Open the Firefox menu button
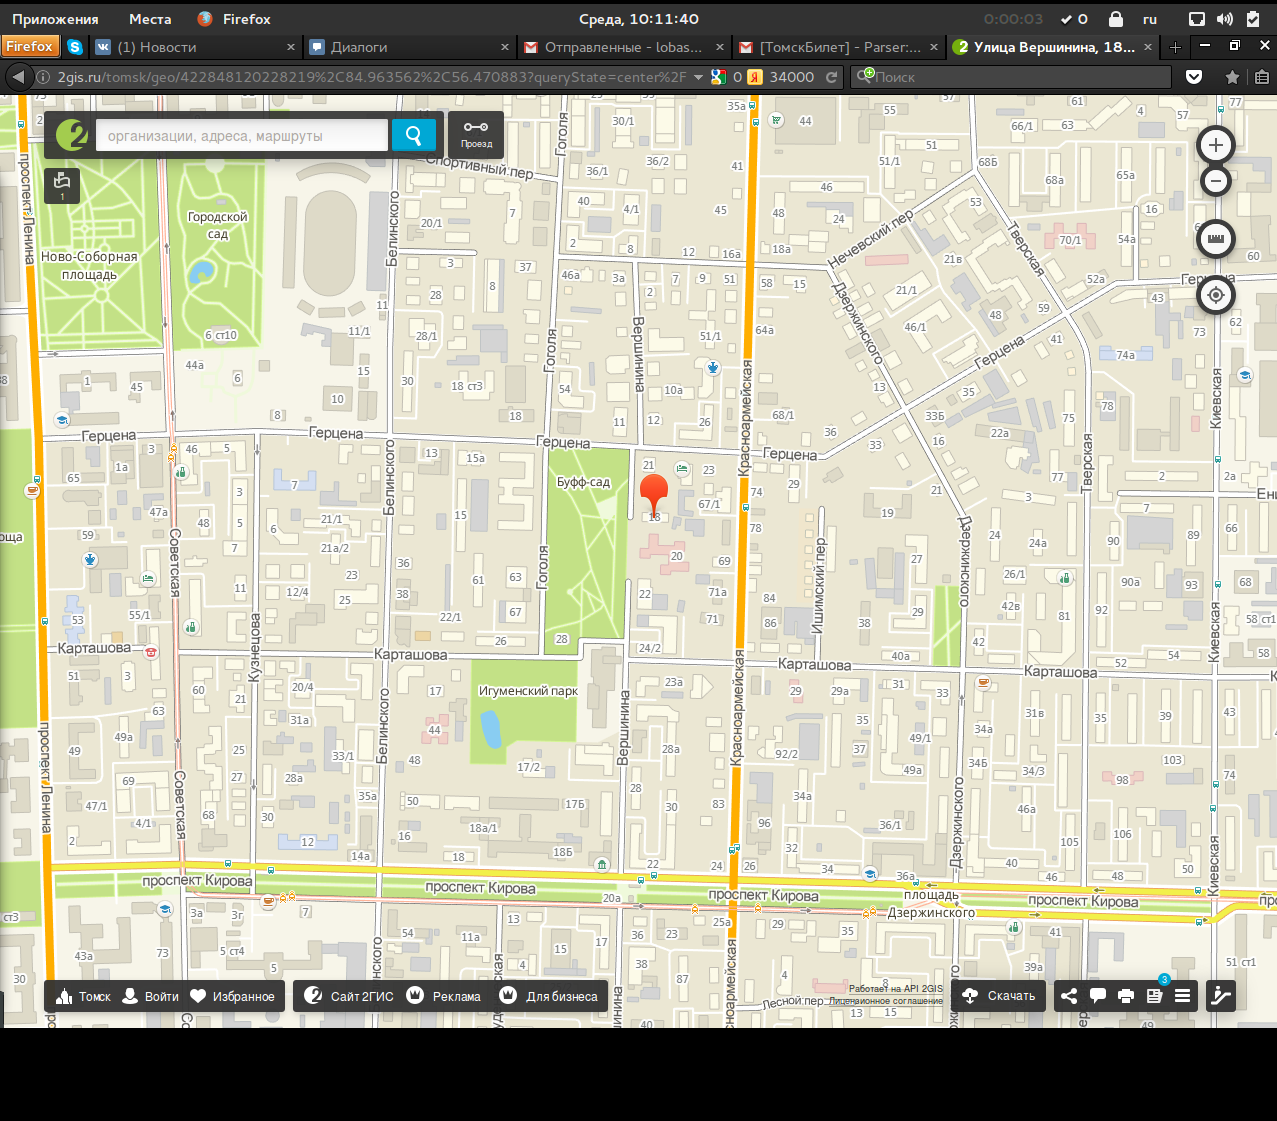Screen dimensions: 1277x1121 [30, 47]
